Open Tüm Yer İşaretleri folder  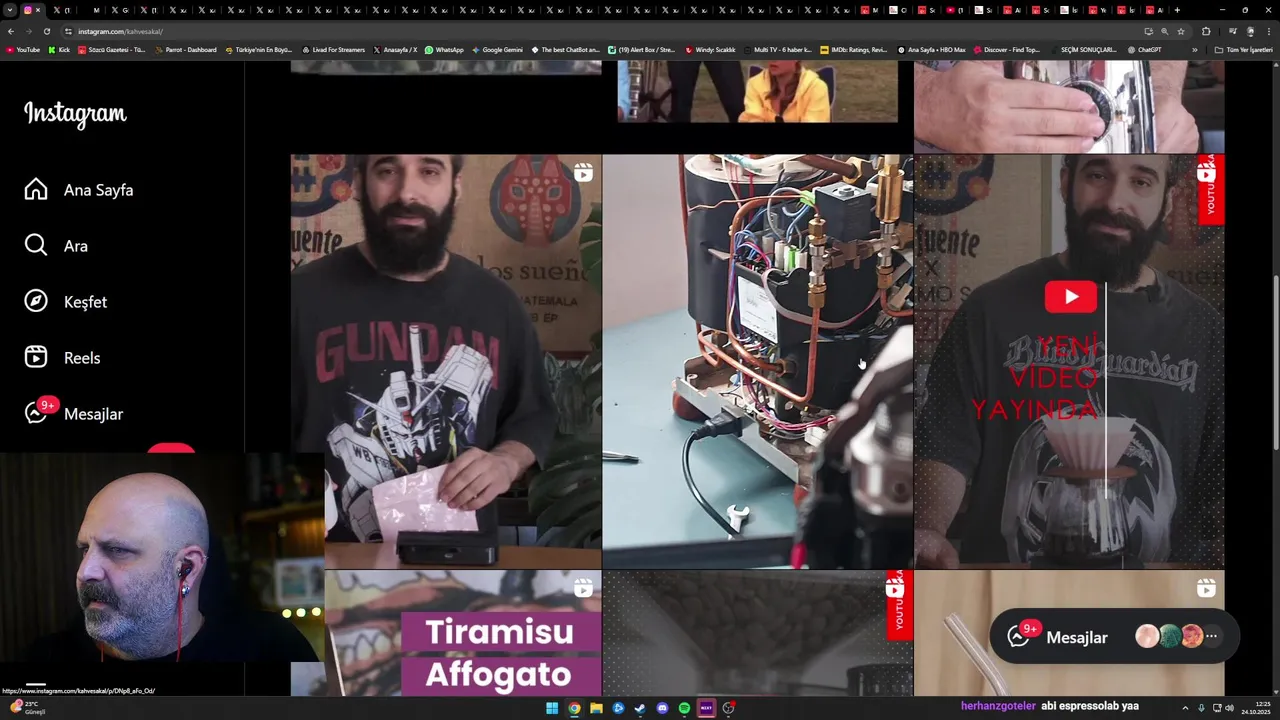[x=1243, y=50]
